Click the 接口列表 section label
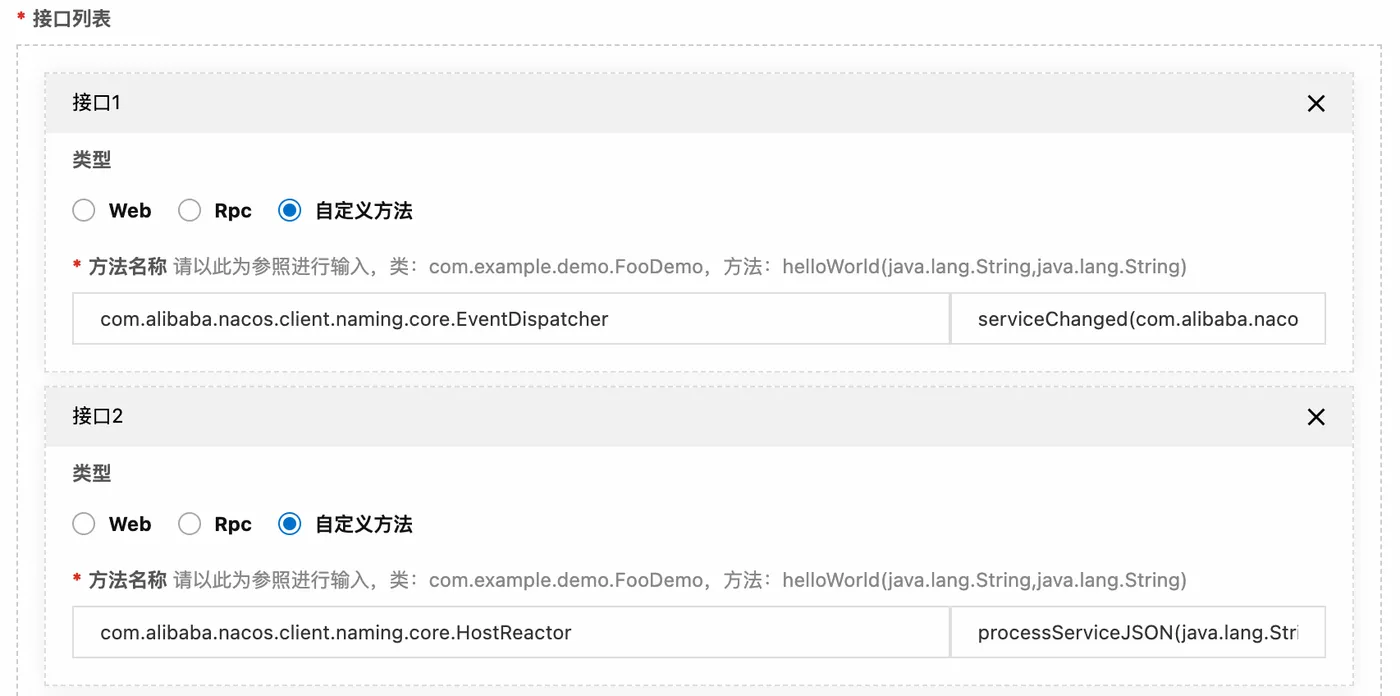 [x=71, y=18]
